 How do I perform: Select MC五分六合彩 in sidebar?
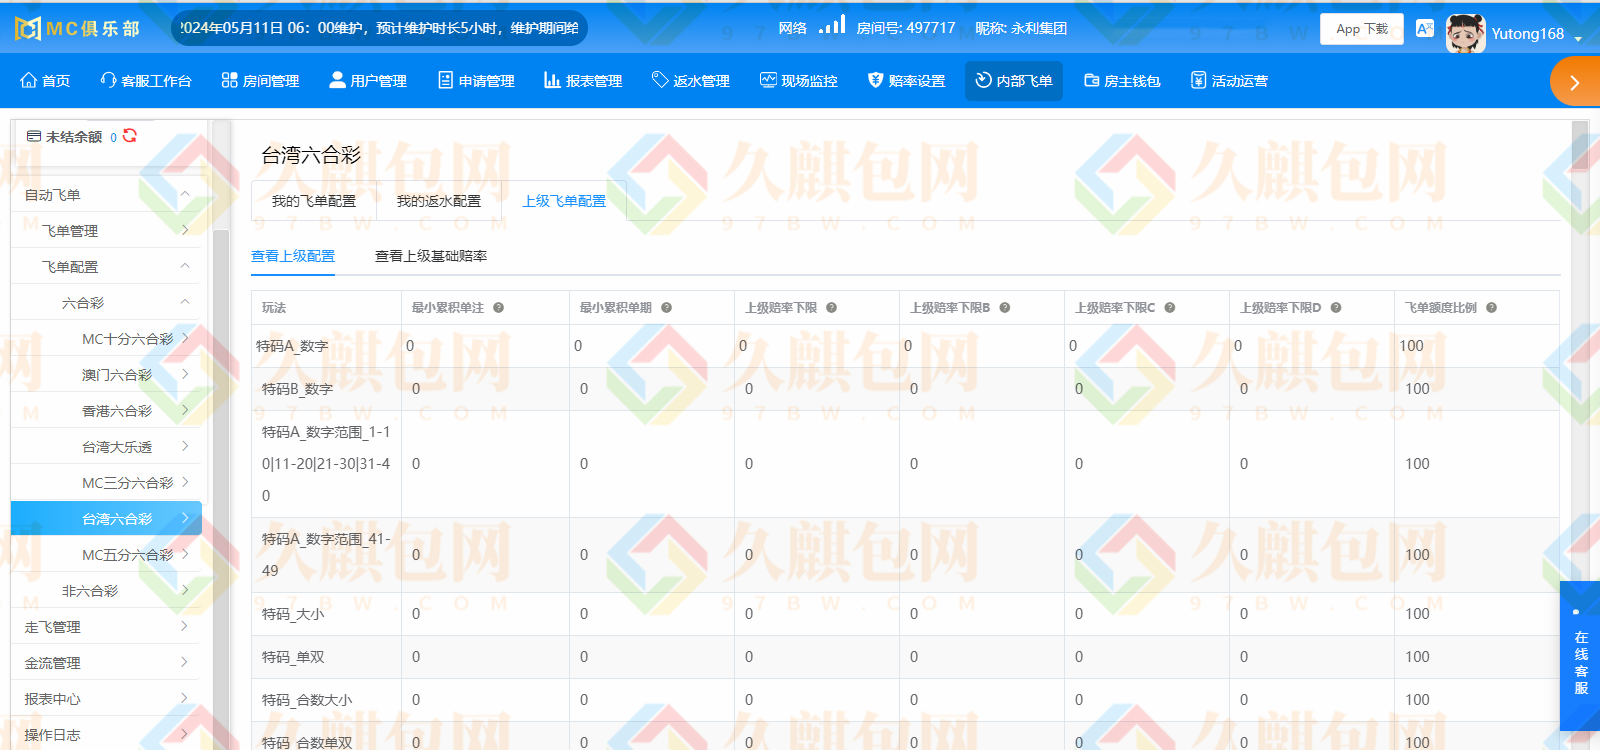tap(106, 555)
